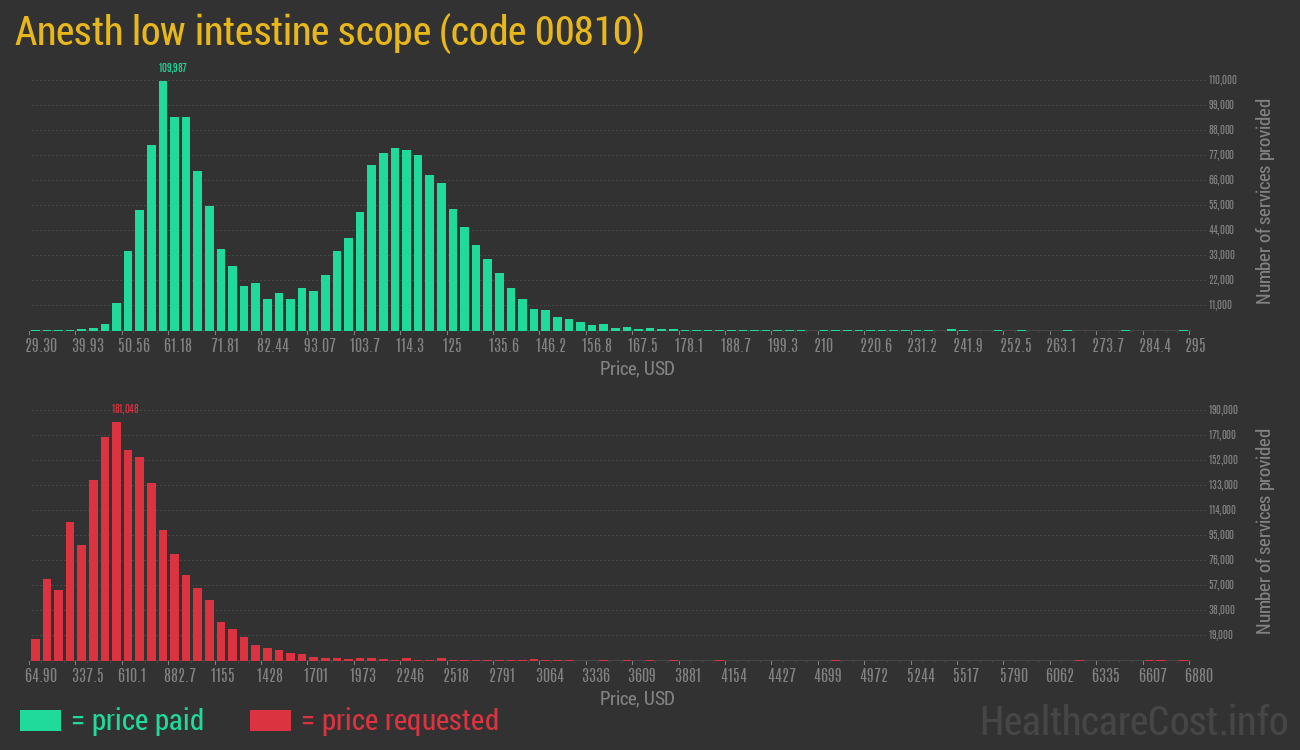Click the 181,048 peak value label
Screen dimensions: 1300x750
pos(125,409)
